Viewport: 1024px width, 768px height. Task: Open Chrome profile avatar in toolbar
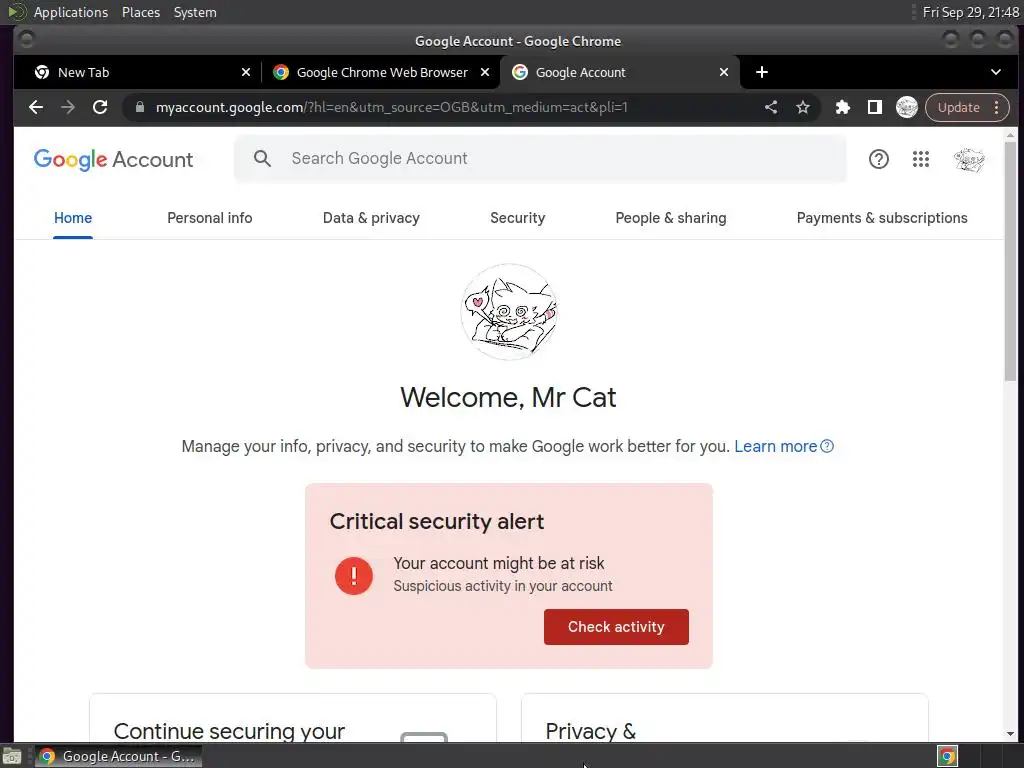point(906,107)
